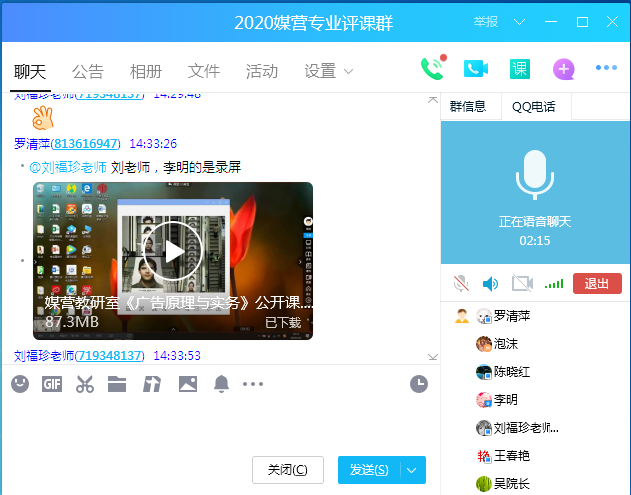Open the emoji picker in chat toolbar
631x495 pixels.
click(20, 383)
